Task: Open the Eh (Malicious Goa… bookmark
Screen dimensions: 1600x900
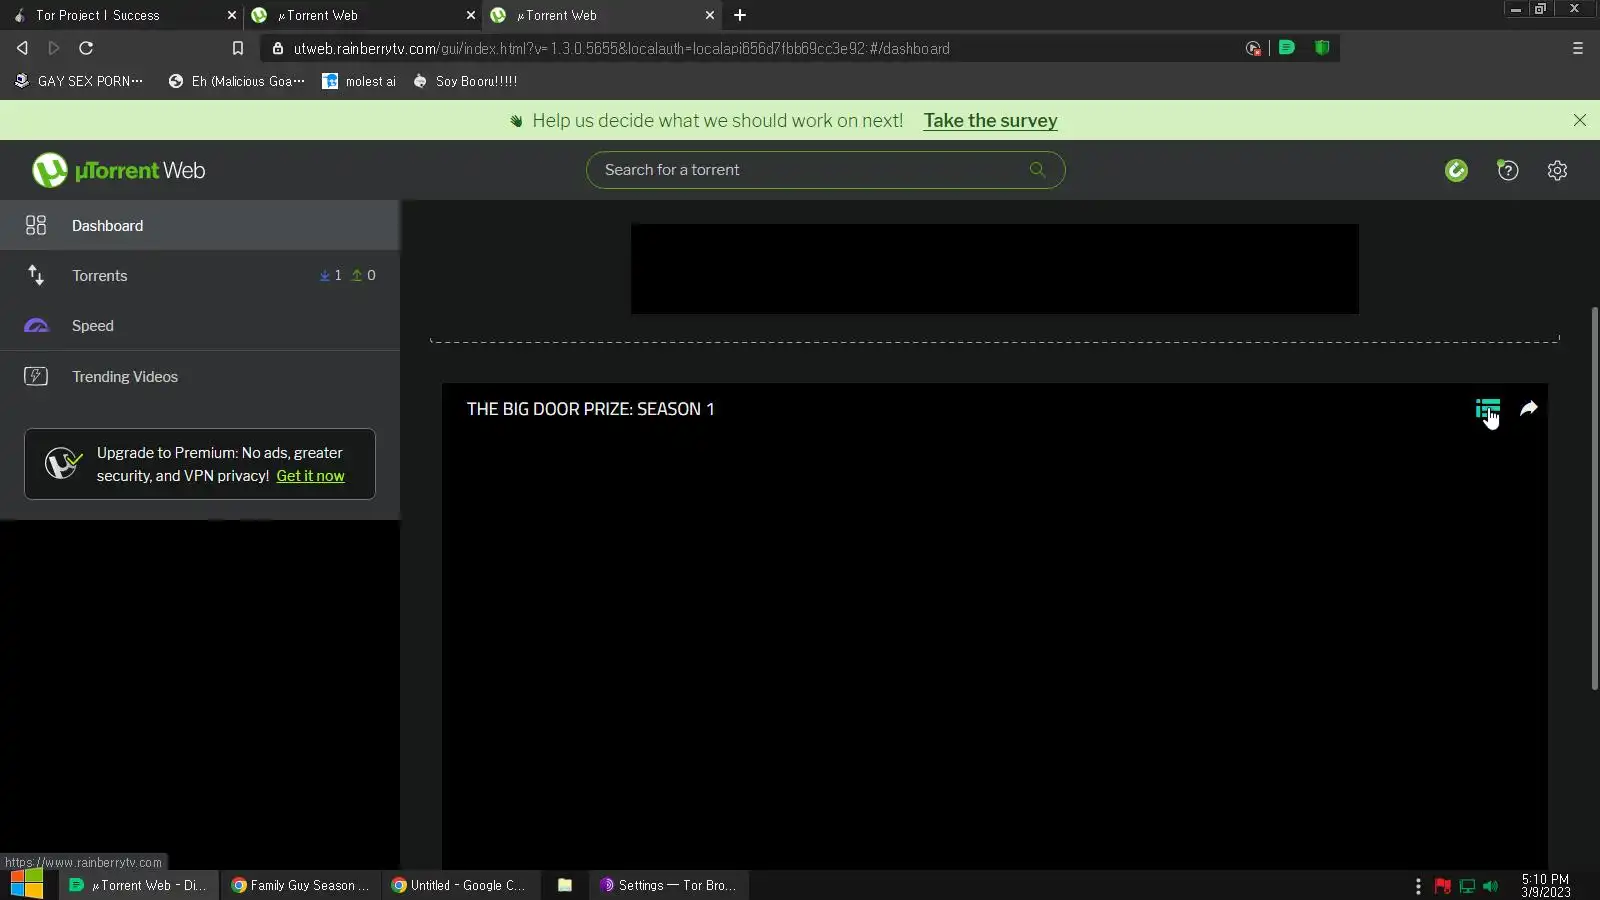Action: click(236, 81)
